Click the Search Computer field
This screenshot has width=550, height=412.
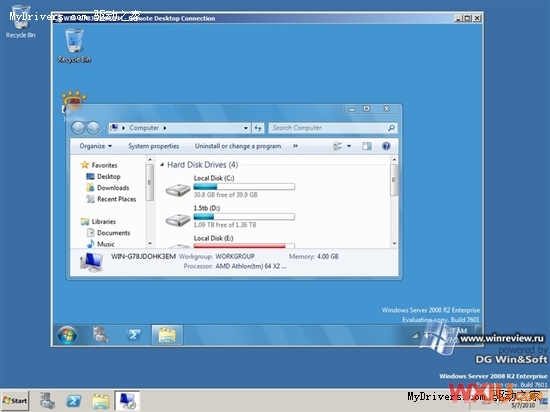click(x=333, y=128)
